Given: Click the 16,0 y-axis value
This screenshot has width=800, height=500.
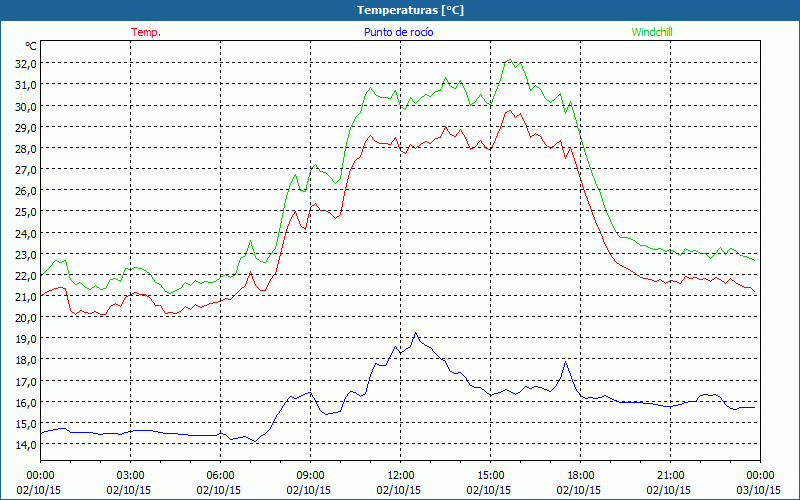Looking at the screenshot, I should [26, 403].
